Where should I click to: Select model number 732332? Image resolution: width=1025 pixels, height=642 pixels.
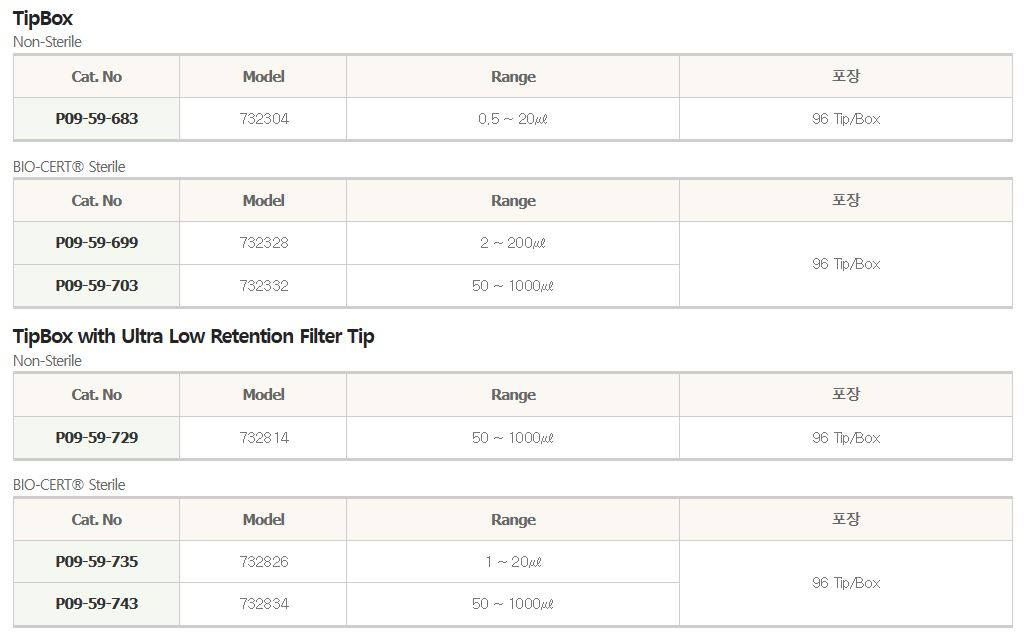(x=264, y=286)
